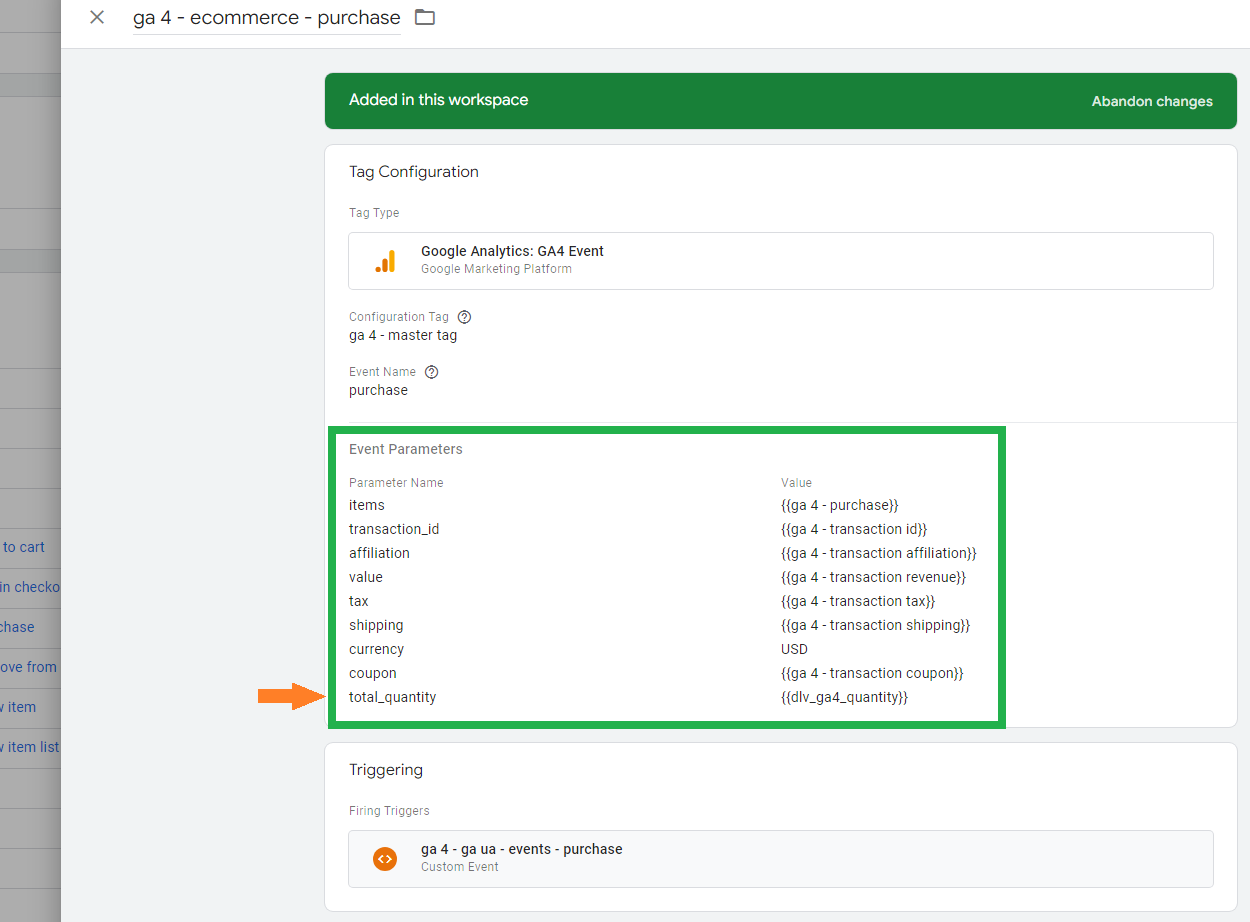Open help icon beside Event Name
This screenshot has width=1250, height=922.
(x=432, y=372)
